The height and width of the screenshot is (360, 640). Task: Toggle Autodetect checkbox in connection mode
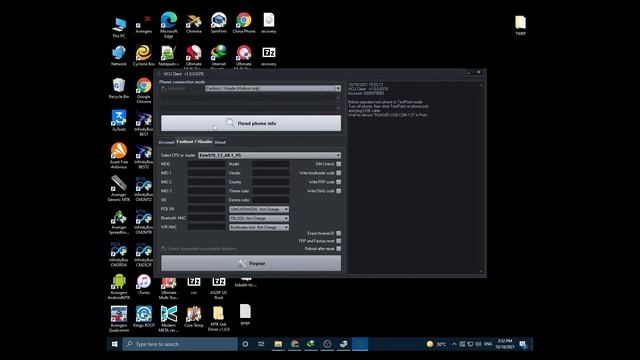pyautogui.click(x=164, y=89)
